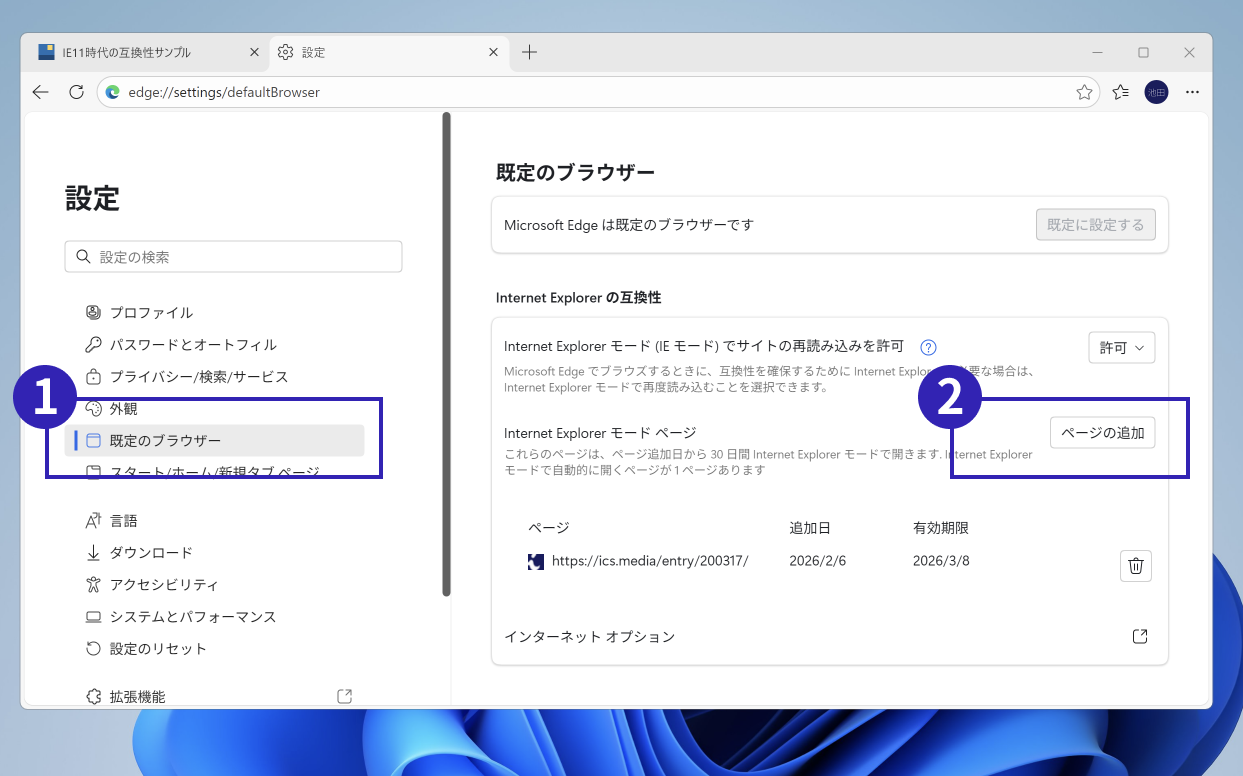Close the IE11時代の互換性サンプル tab
The image size is (1243, 776).
tap(254, 52)
